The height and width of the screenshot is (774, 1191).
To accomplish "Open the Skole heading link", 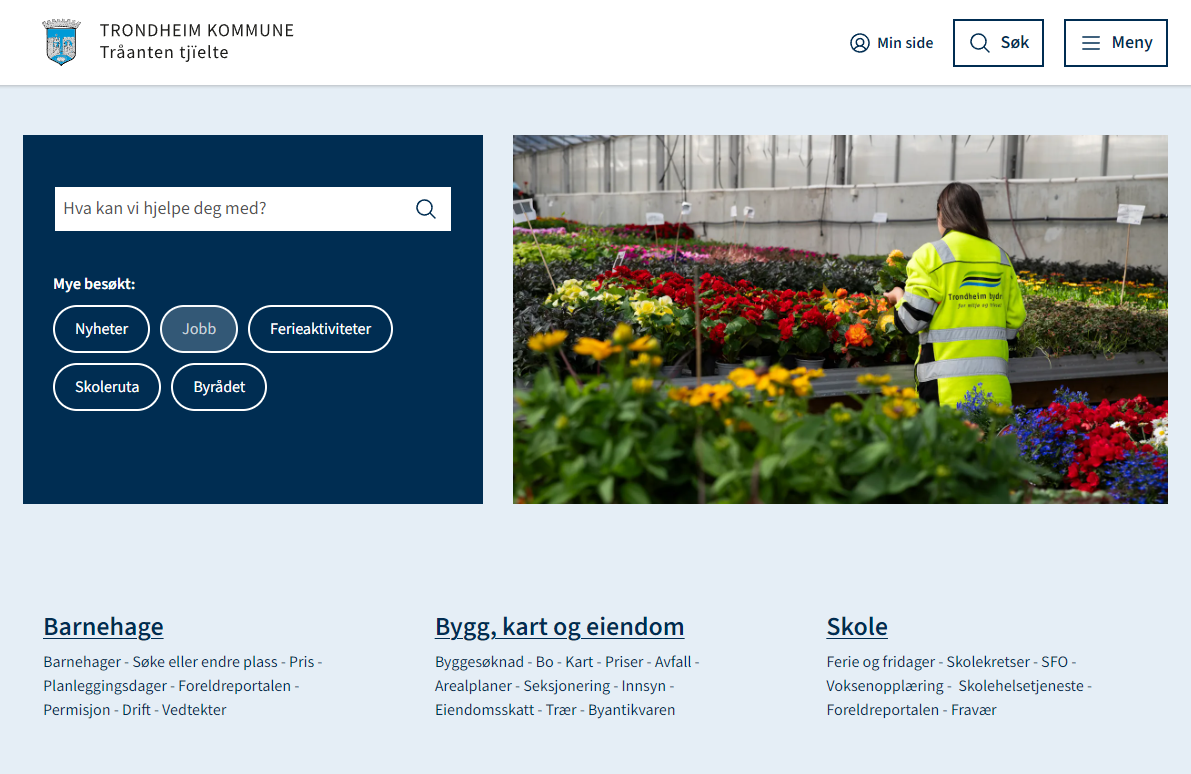I will pyautogui.click(x=857, y=627).
